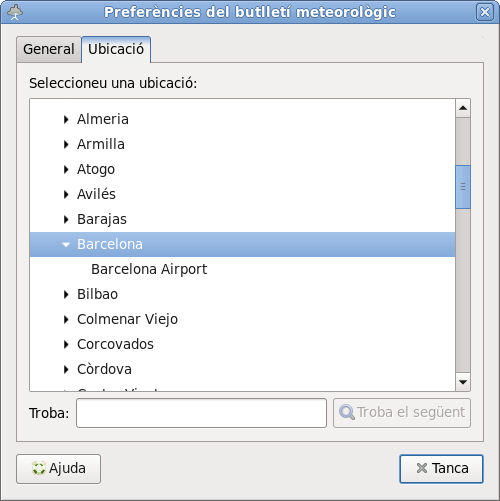Image resolution: width=500 pixels, height=501 pixels.
Task: Select the Ubicació tab
Action: pyautogui.click(x=116, y=49)
